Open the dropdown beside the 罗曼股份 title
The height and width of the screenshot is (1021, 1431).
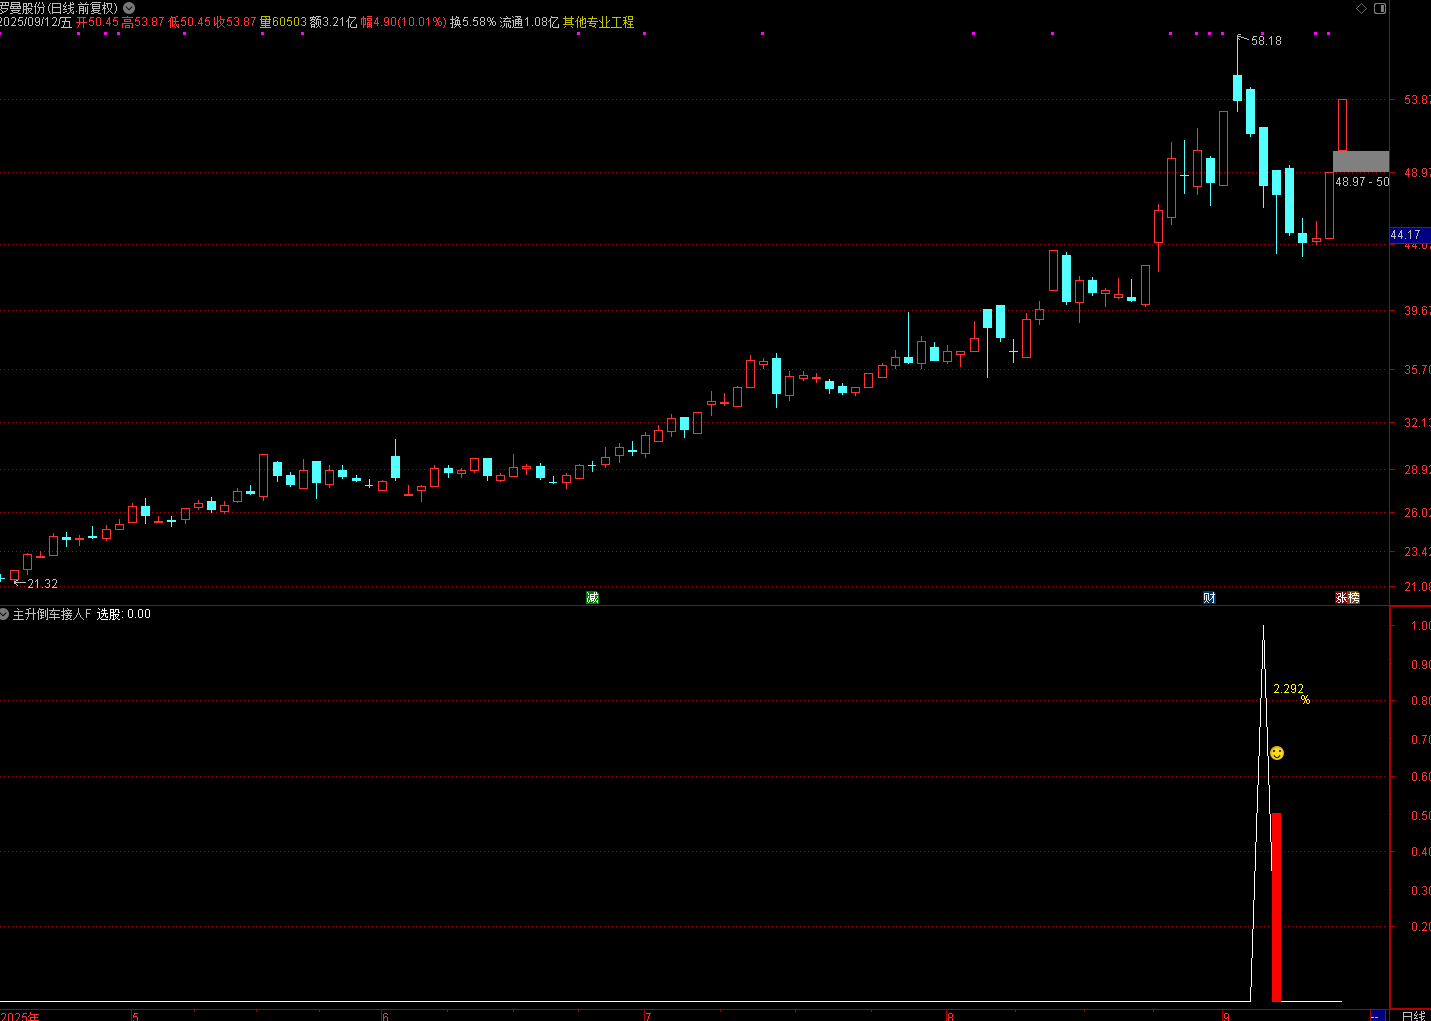[x=129, y=8]
